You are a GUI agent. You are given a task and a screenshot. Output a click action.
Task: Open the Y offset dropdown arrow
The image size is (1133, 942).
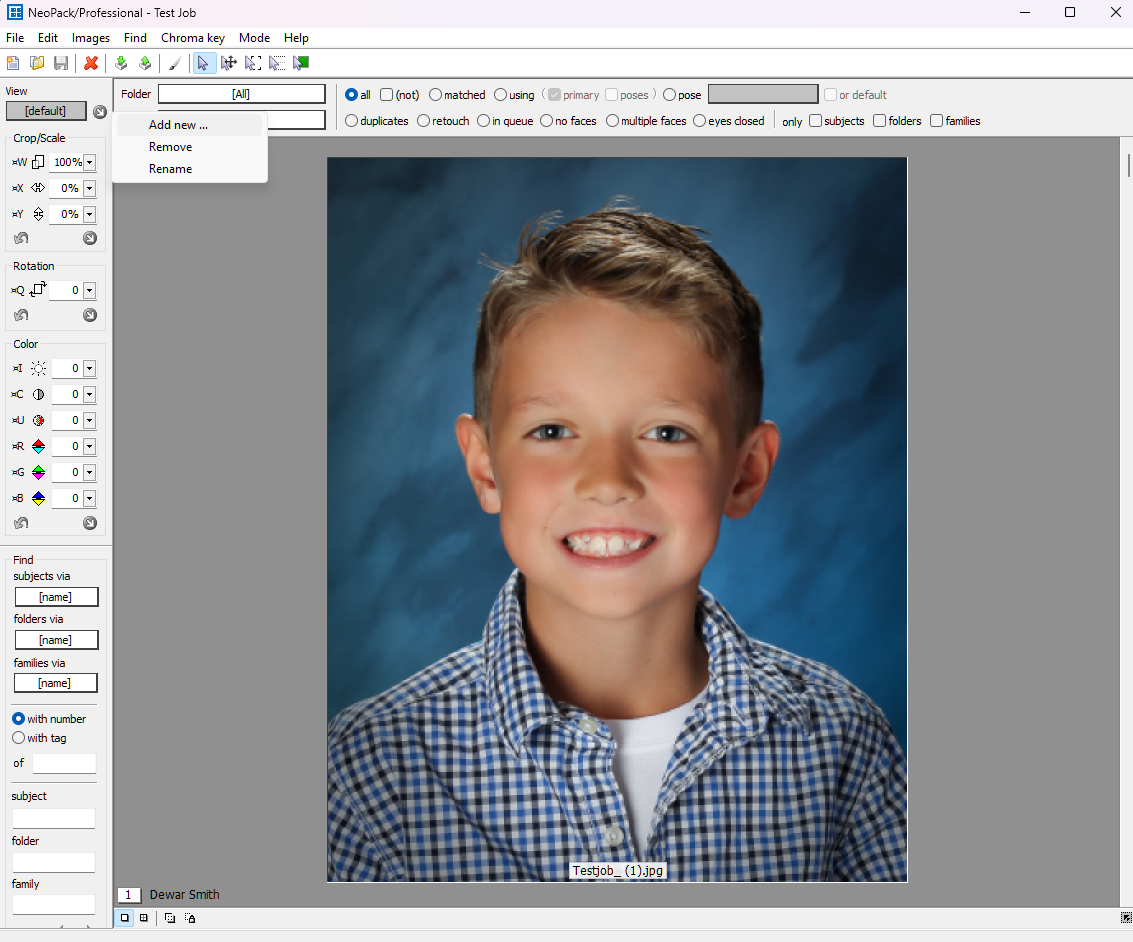[x=90, y=215]
